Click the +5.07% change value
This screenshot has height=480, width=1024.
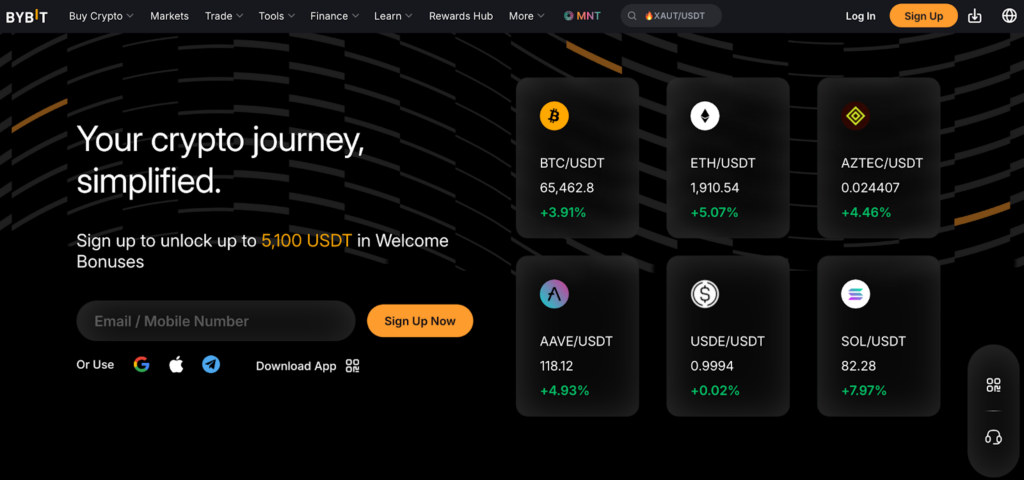point(714,212)
